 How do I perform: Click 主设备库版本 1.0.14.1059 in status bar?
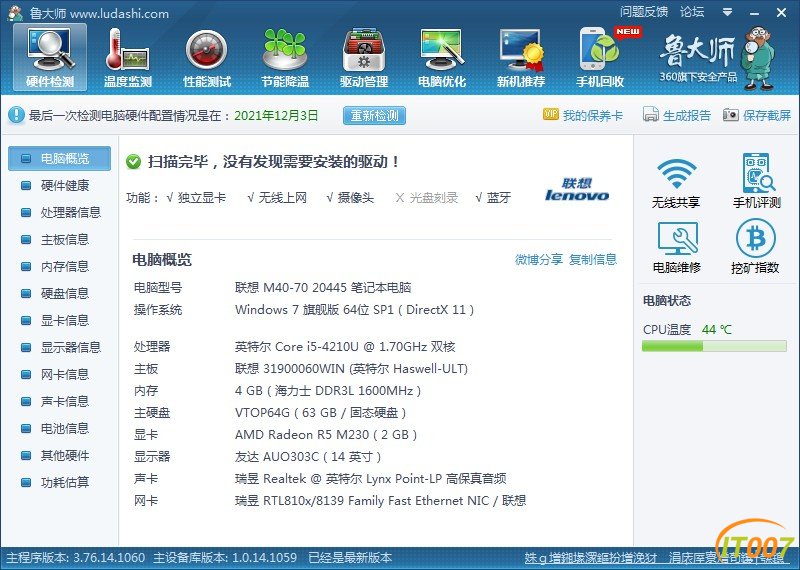tap(225, 558)
